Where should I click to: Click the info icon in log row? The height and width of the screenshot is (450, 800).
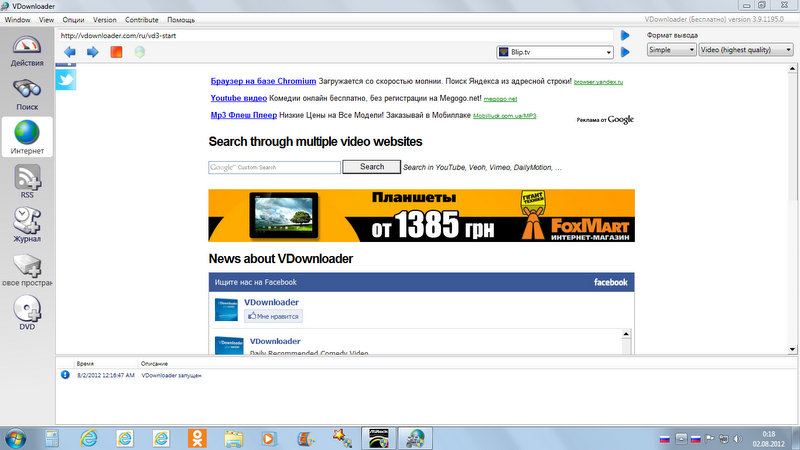(x=65, y=375)
